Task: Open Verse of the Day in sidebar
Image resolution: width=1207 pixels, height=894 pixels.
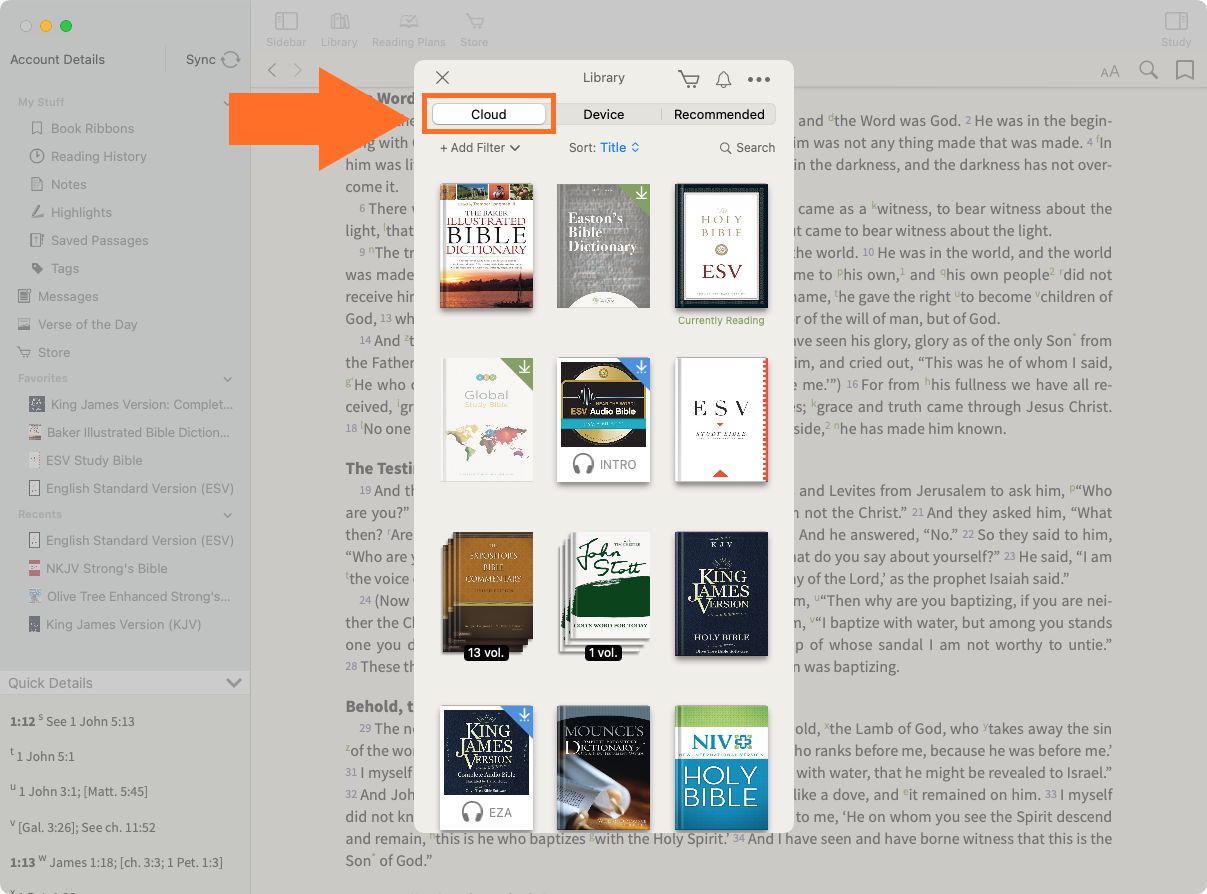Action: [77, 324]
